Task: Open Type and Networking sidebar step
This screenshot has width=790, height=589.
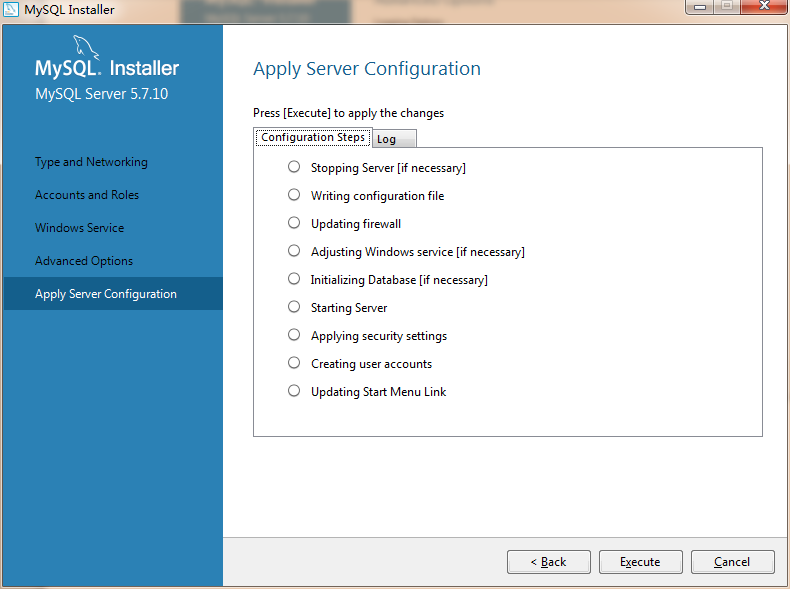Action: tap(91, 162)
